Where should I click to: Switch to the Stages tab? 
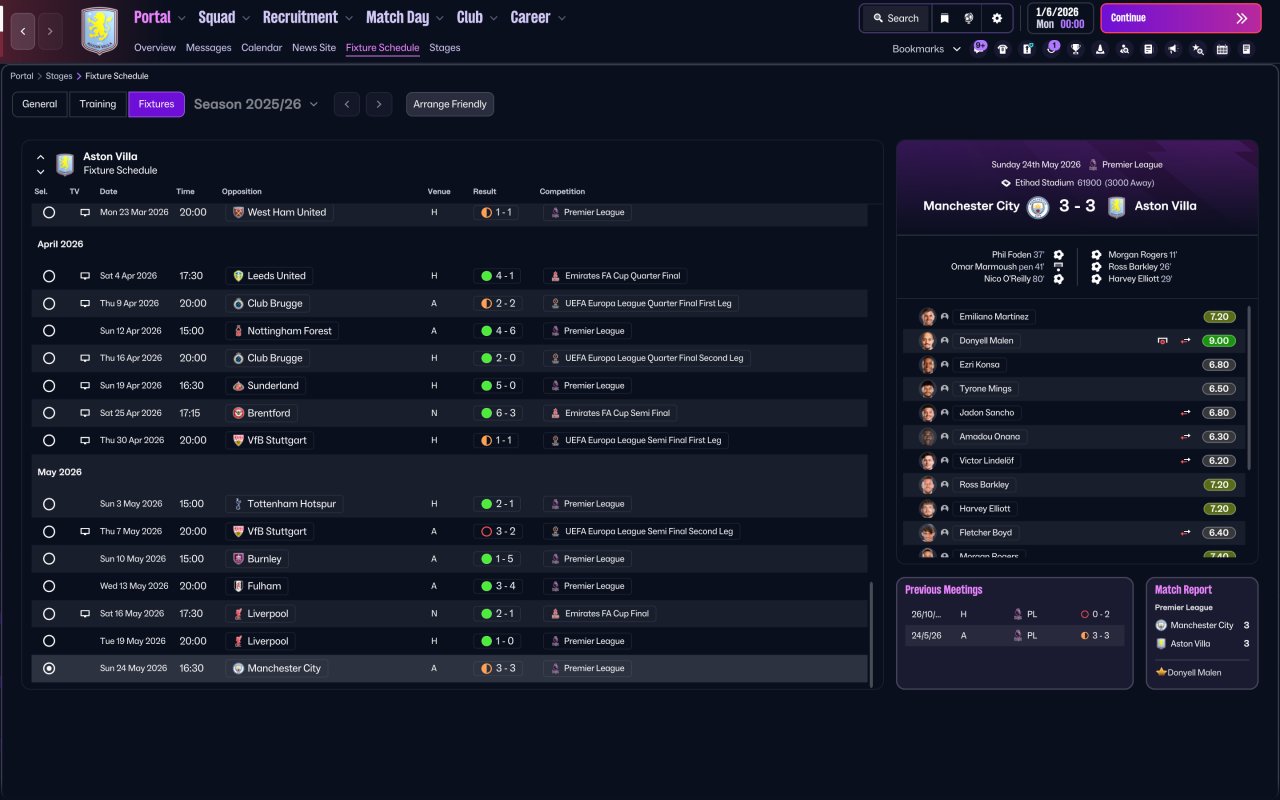click(x=445, y=48)
